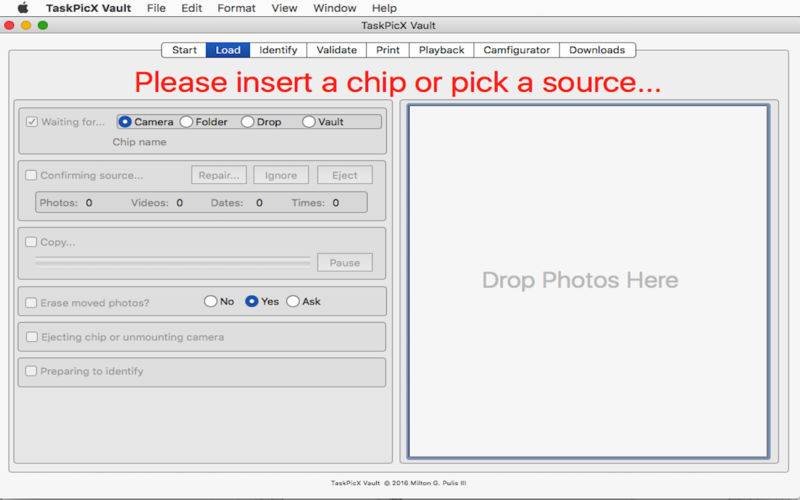Click the Drop Photos Here area

(588, 281)
